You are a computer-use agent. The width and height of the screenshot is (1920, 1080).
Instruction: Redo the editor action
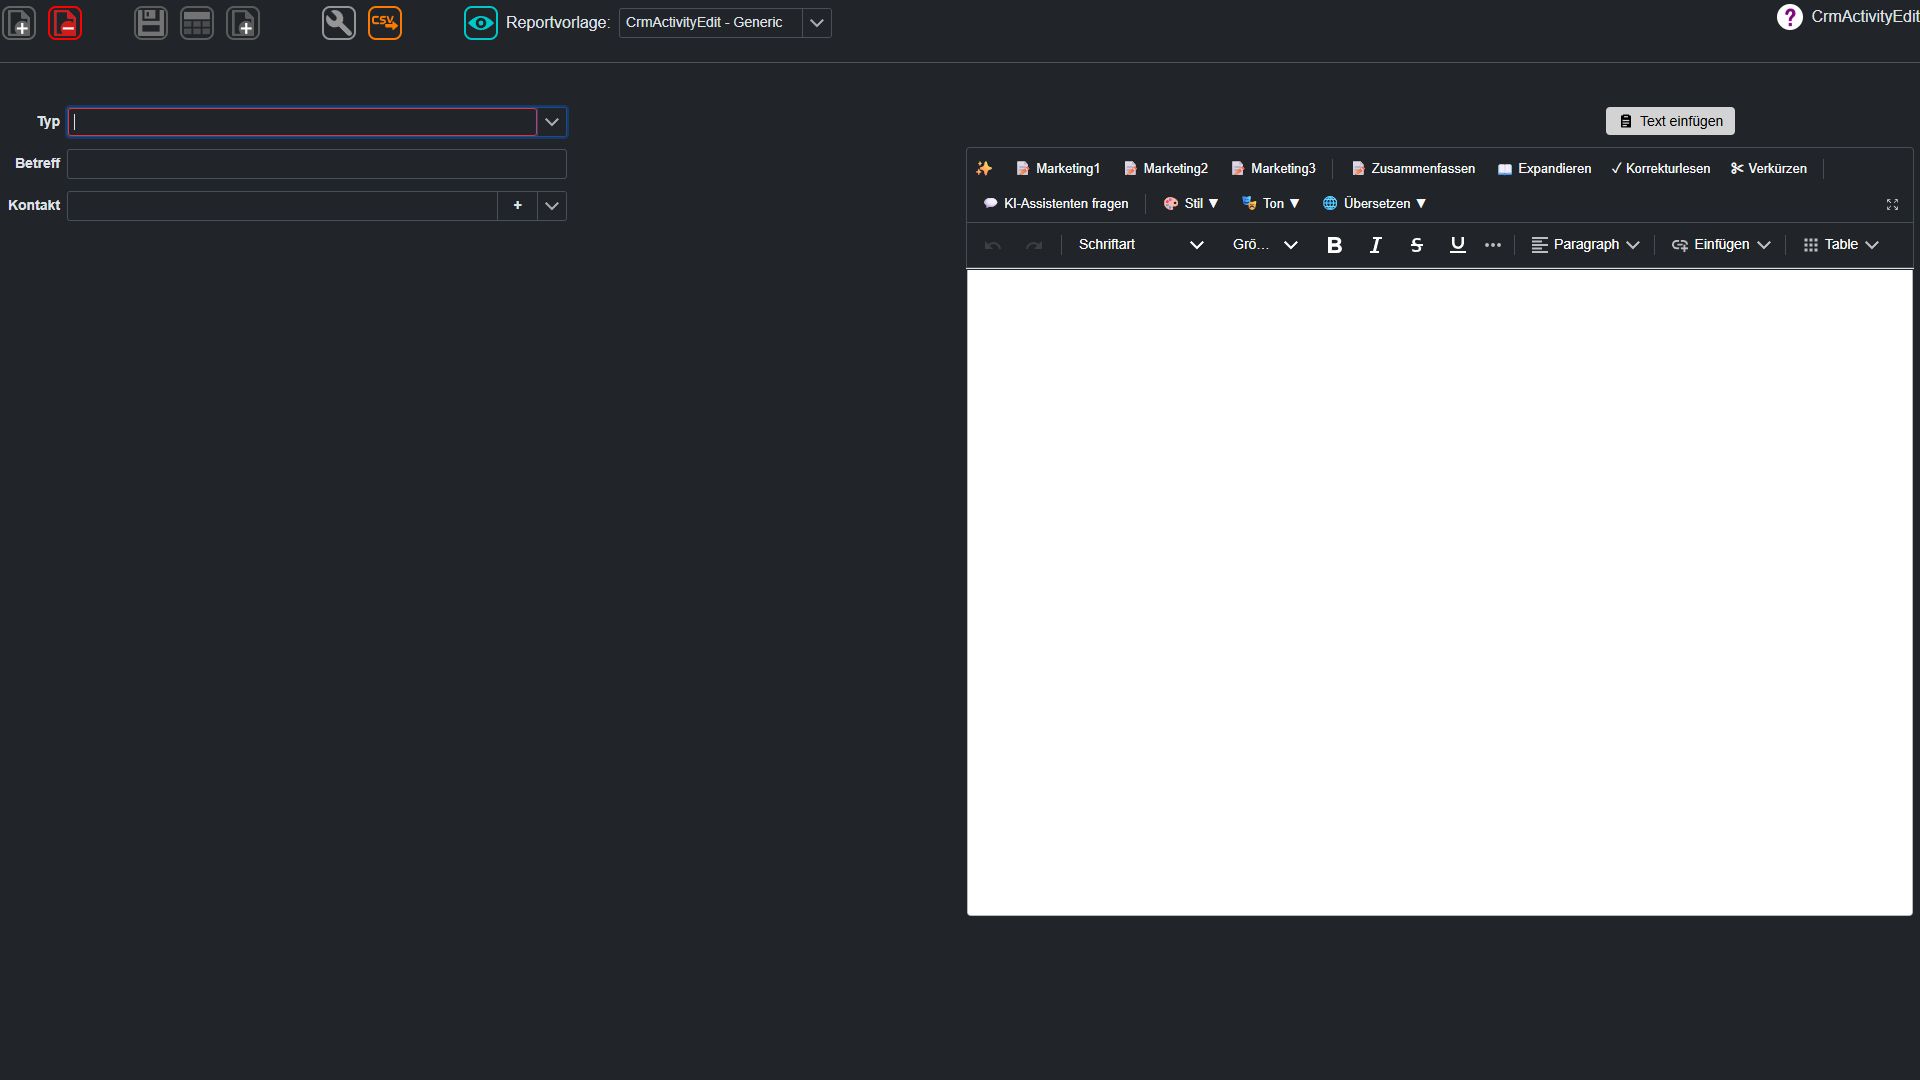click(x=1034, y=245)
